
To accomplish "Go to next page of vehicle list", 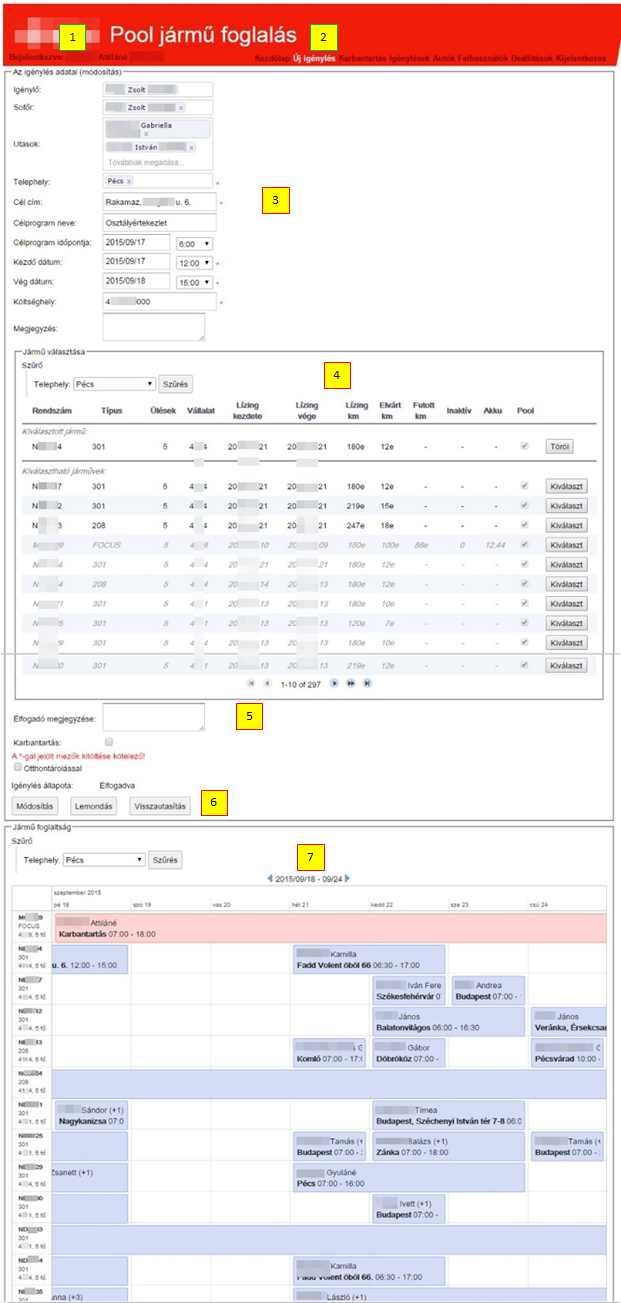I will click(x=334, y=683).
